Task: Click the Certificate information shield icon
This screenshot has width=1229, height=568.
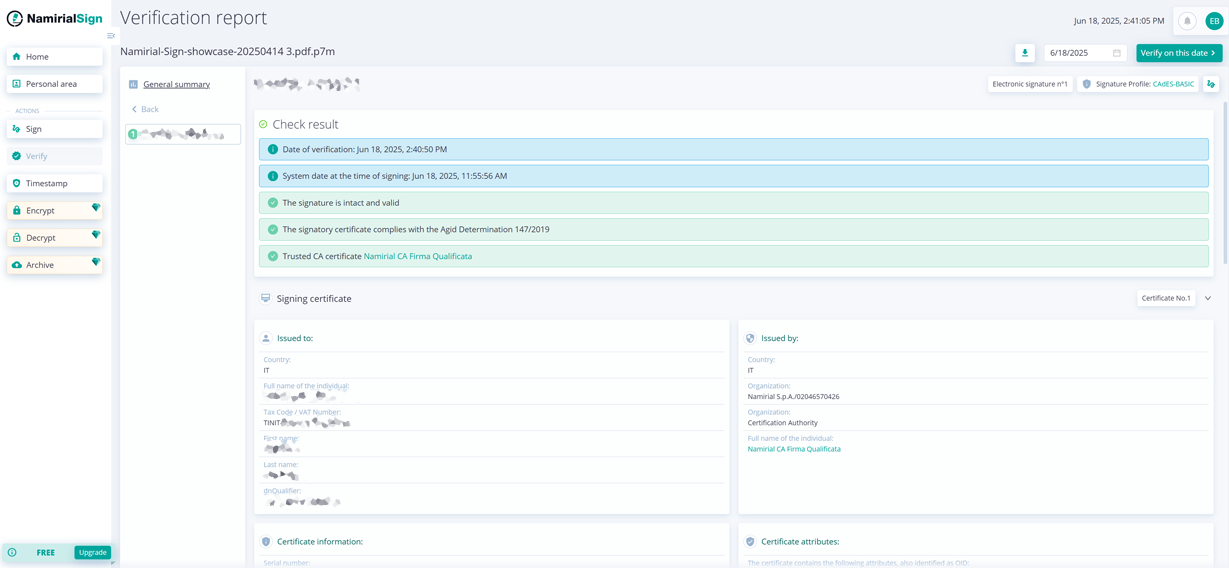Action: click(x=266, y=541)
